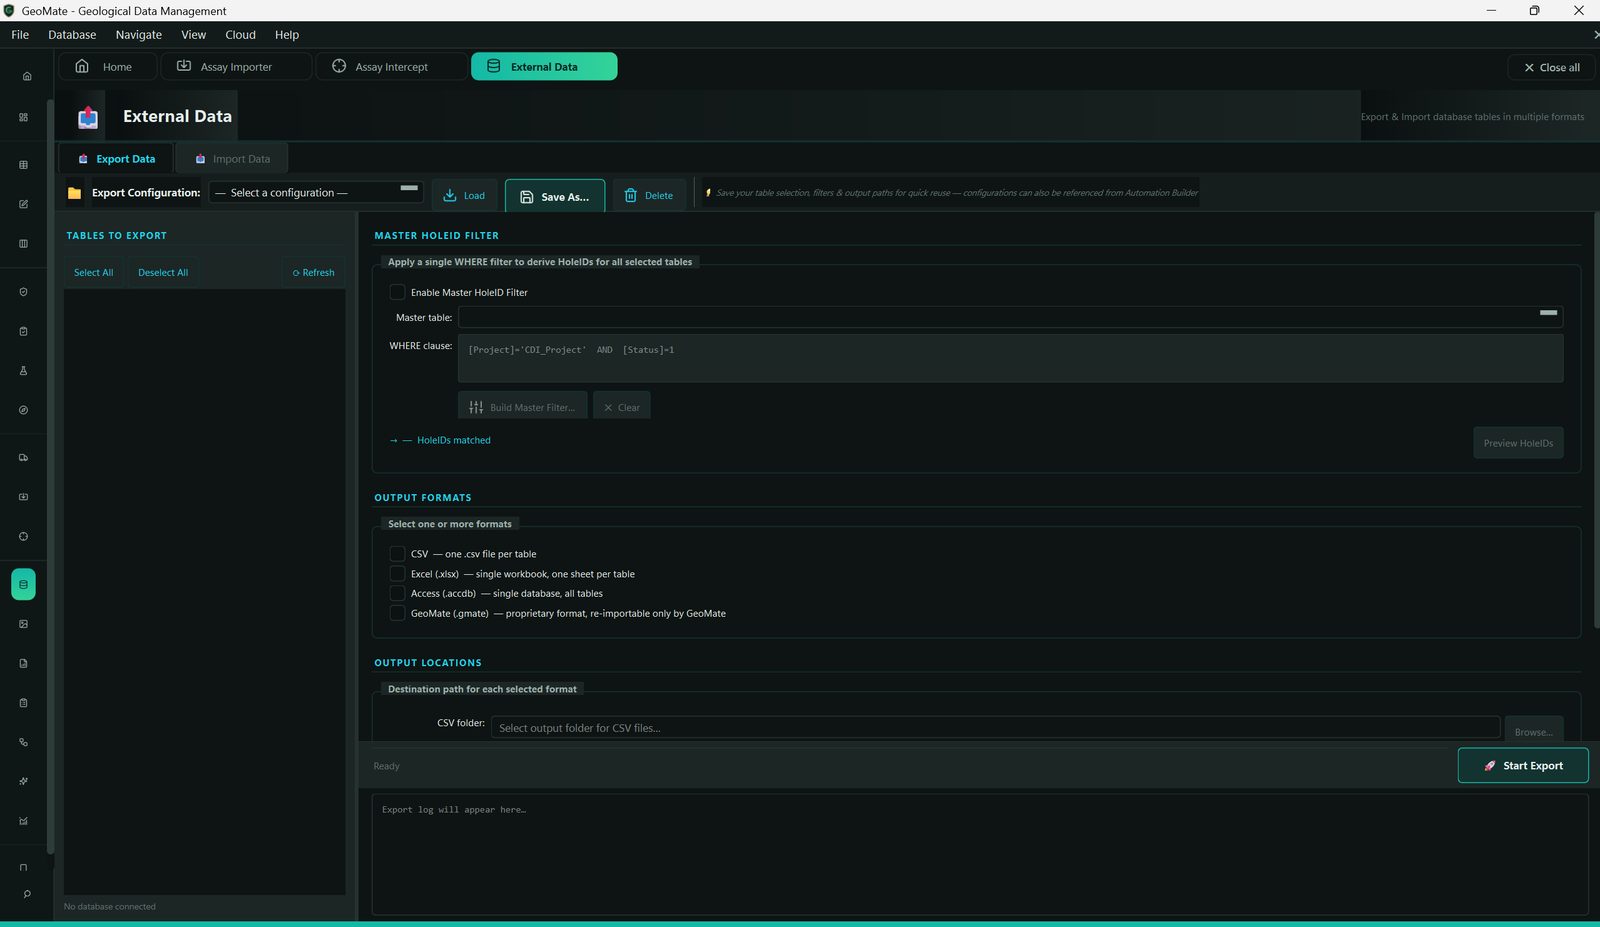
Task: Click the search magnifier icon in the sidebar
Action: (27, 894)
